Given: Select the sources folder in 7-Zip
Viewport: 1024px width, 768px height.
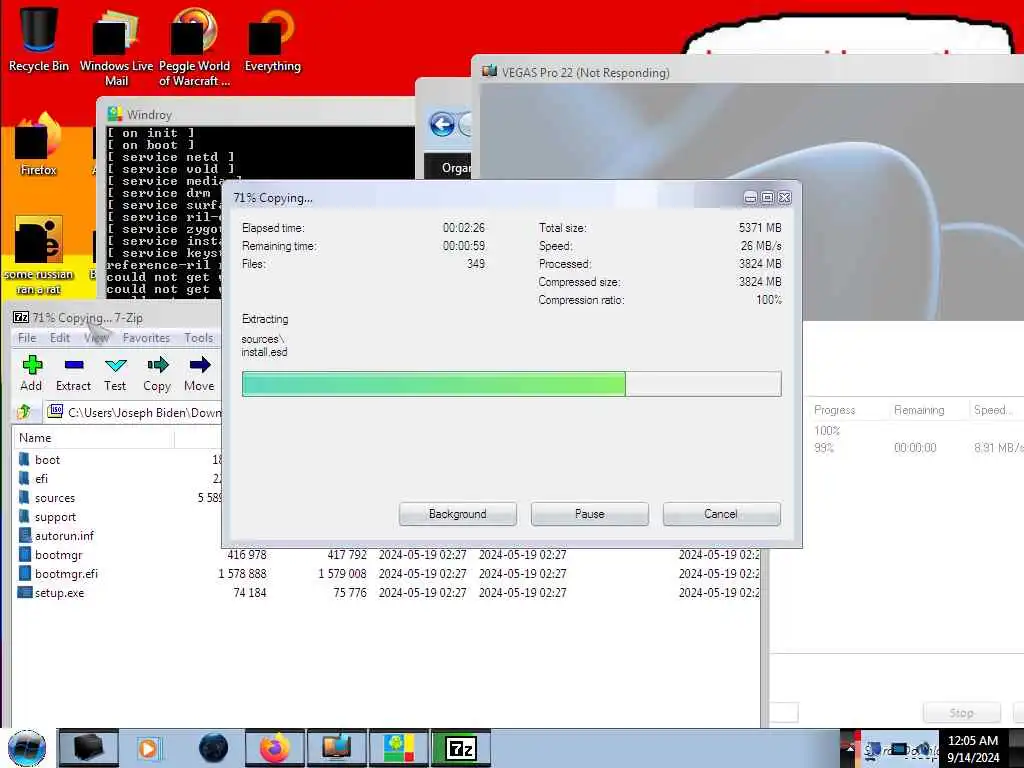Looking at the screenshot, I should click(x=55, y=498).
